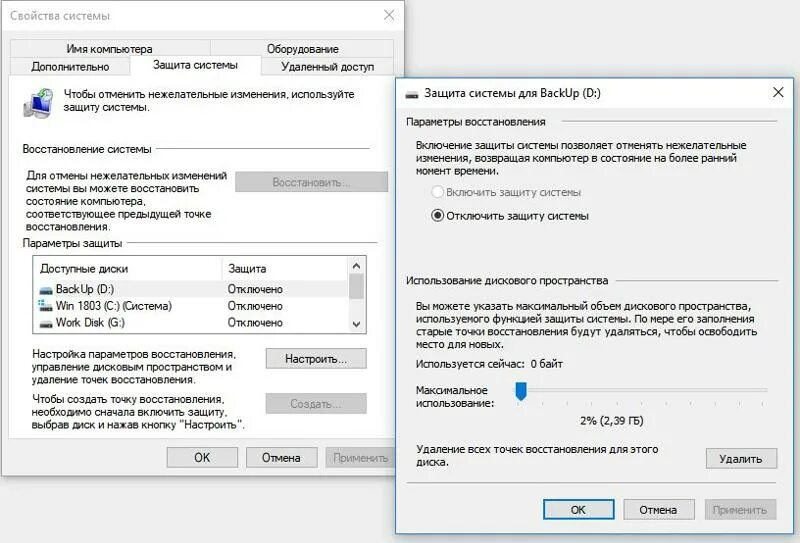Screen dimensions: 800x543
Task: Open the 'Удаленный доступ' tab
Action: [327, 66]
